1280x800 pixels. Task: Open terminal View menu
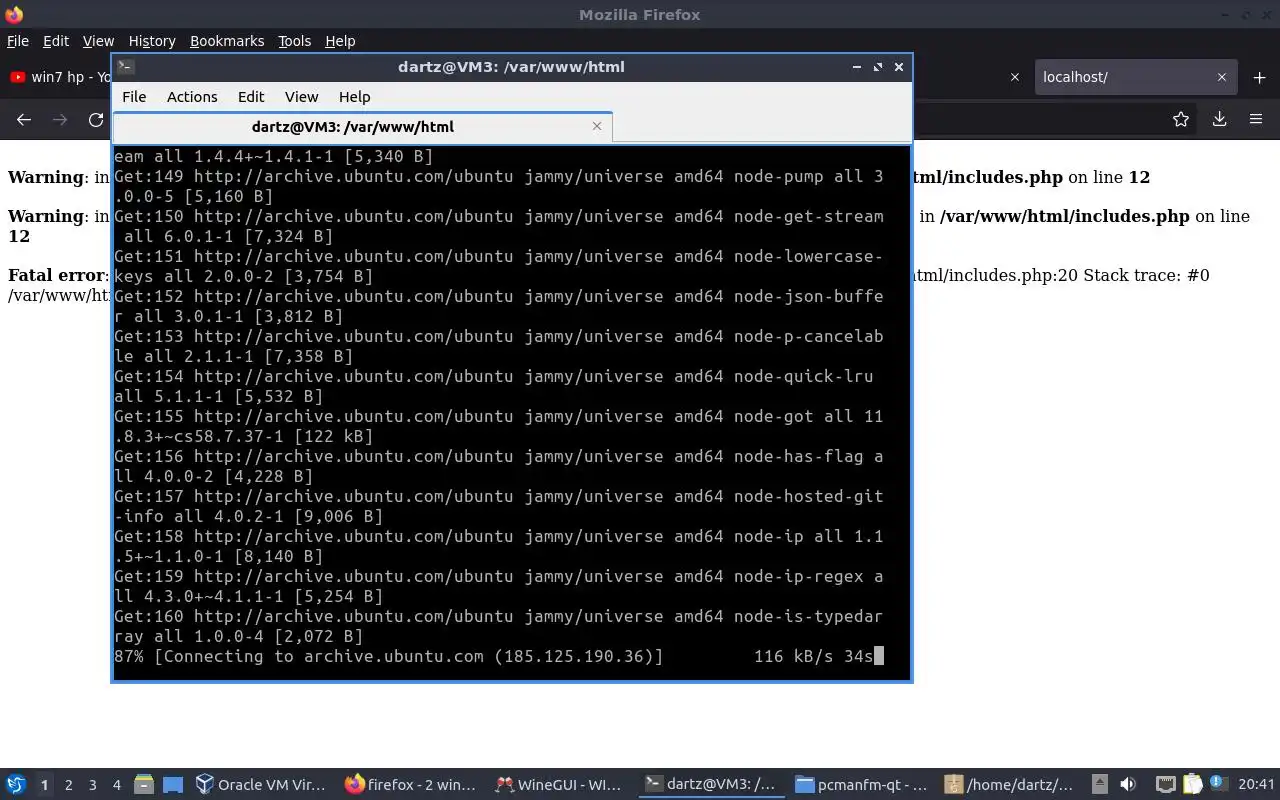click(x=301, y=97)
